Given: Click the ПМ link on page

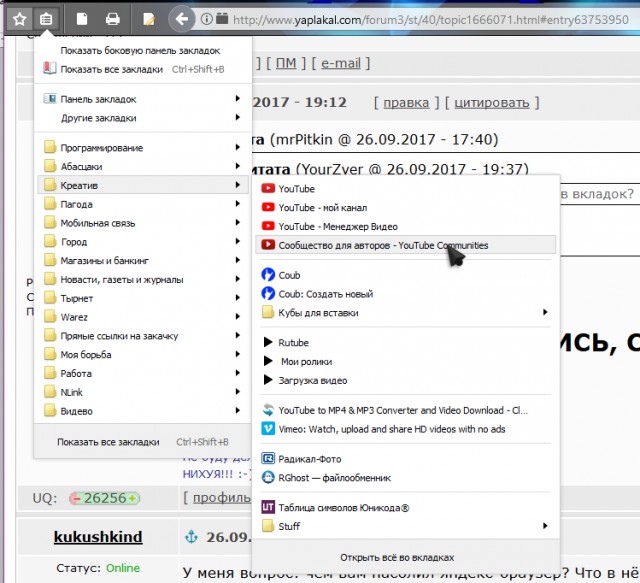Looking at the screenshot, I should pos(286,63).
